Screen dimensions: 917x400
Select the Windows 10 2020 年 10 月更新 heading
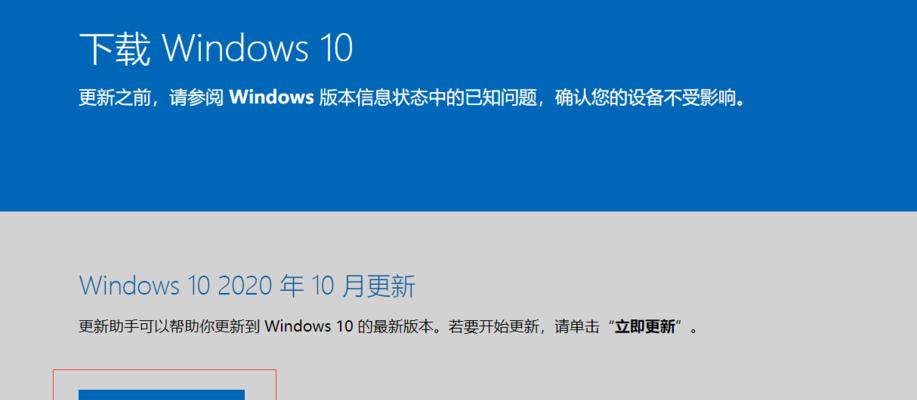tap(247, 286)
